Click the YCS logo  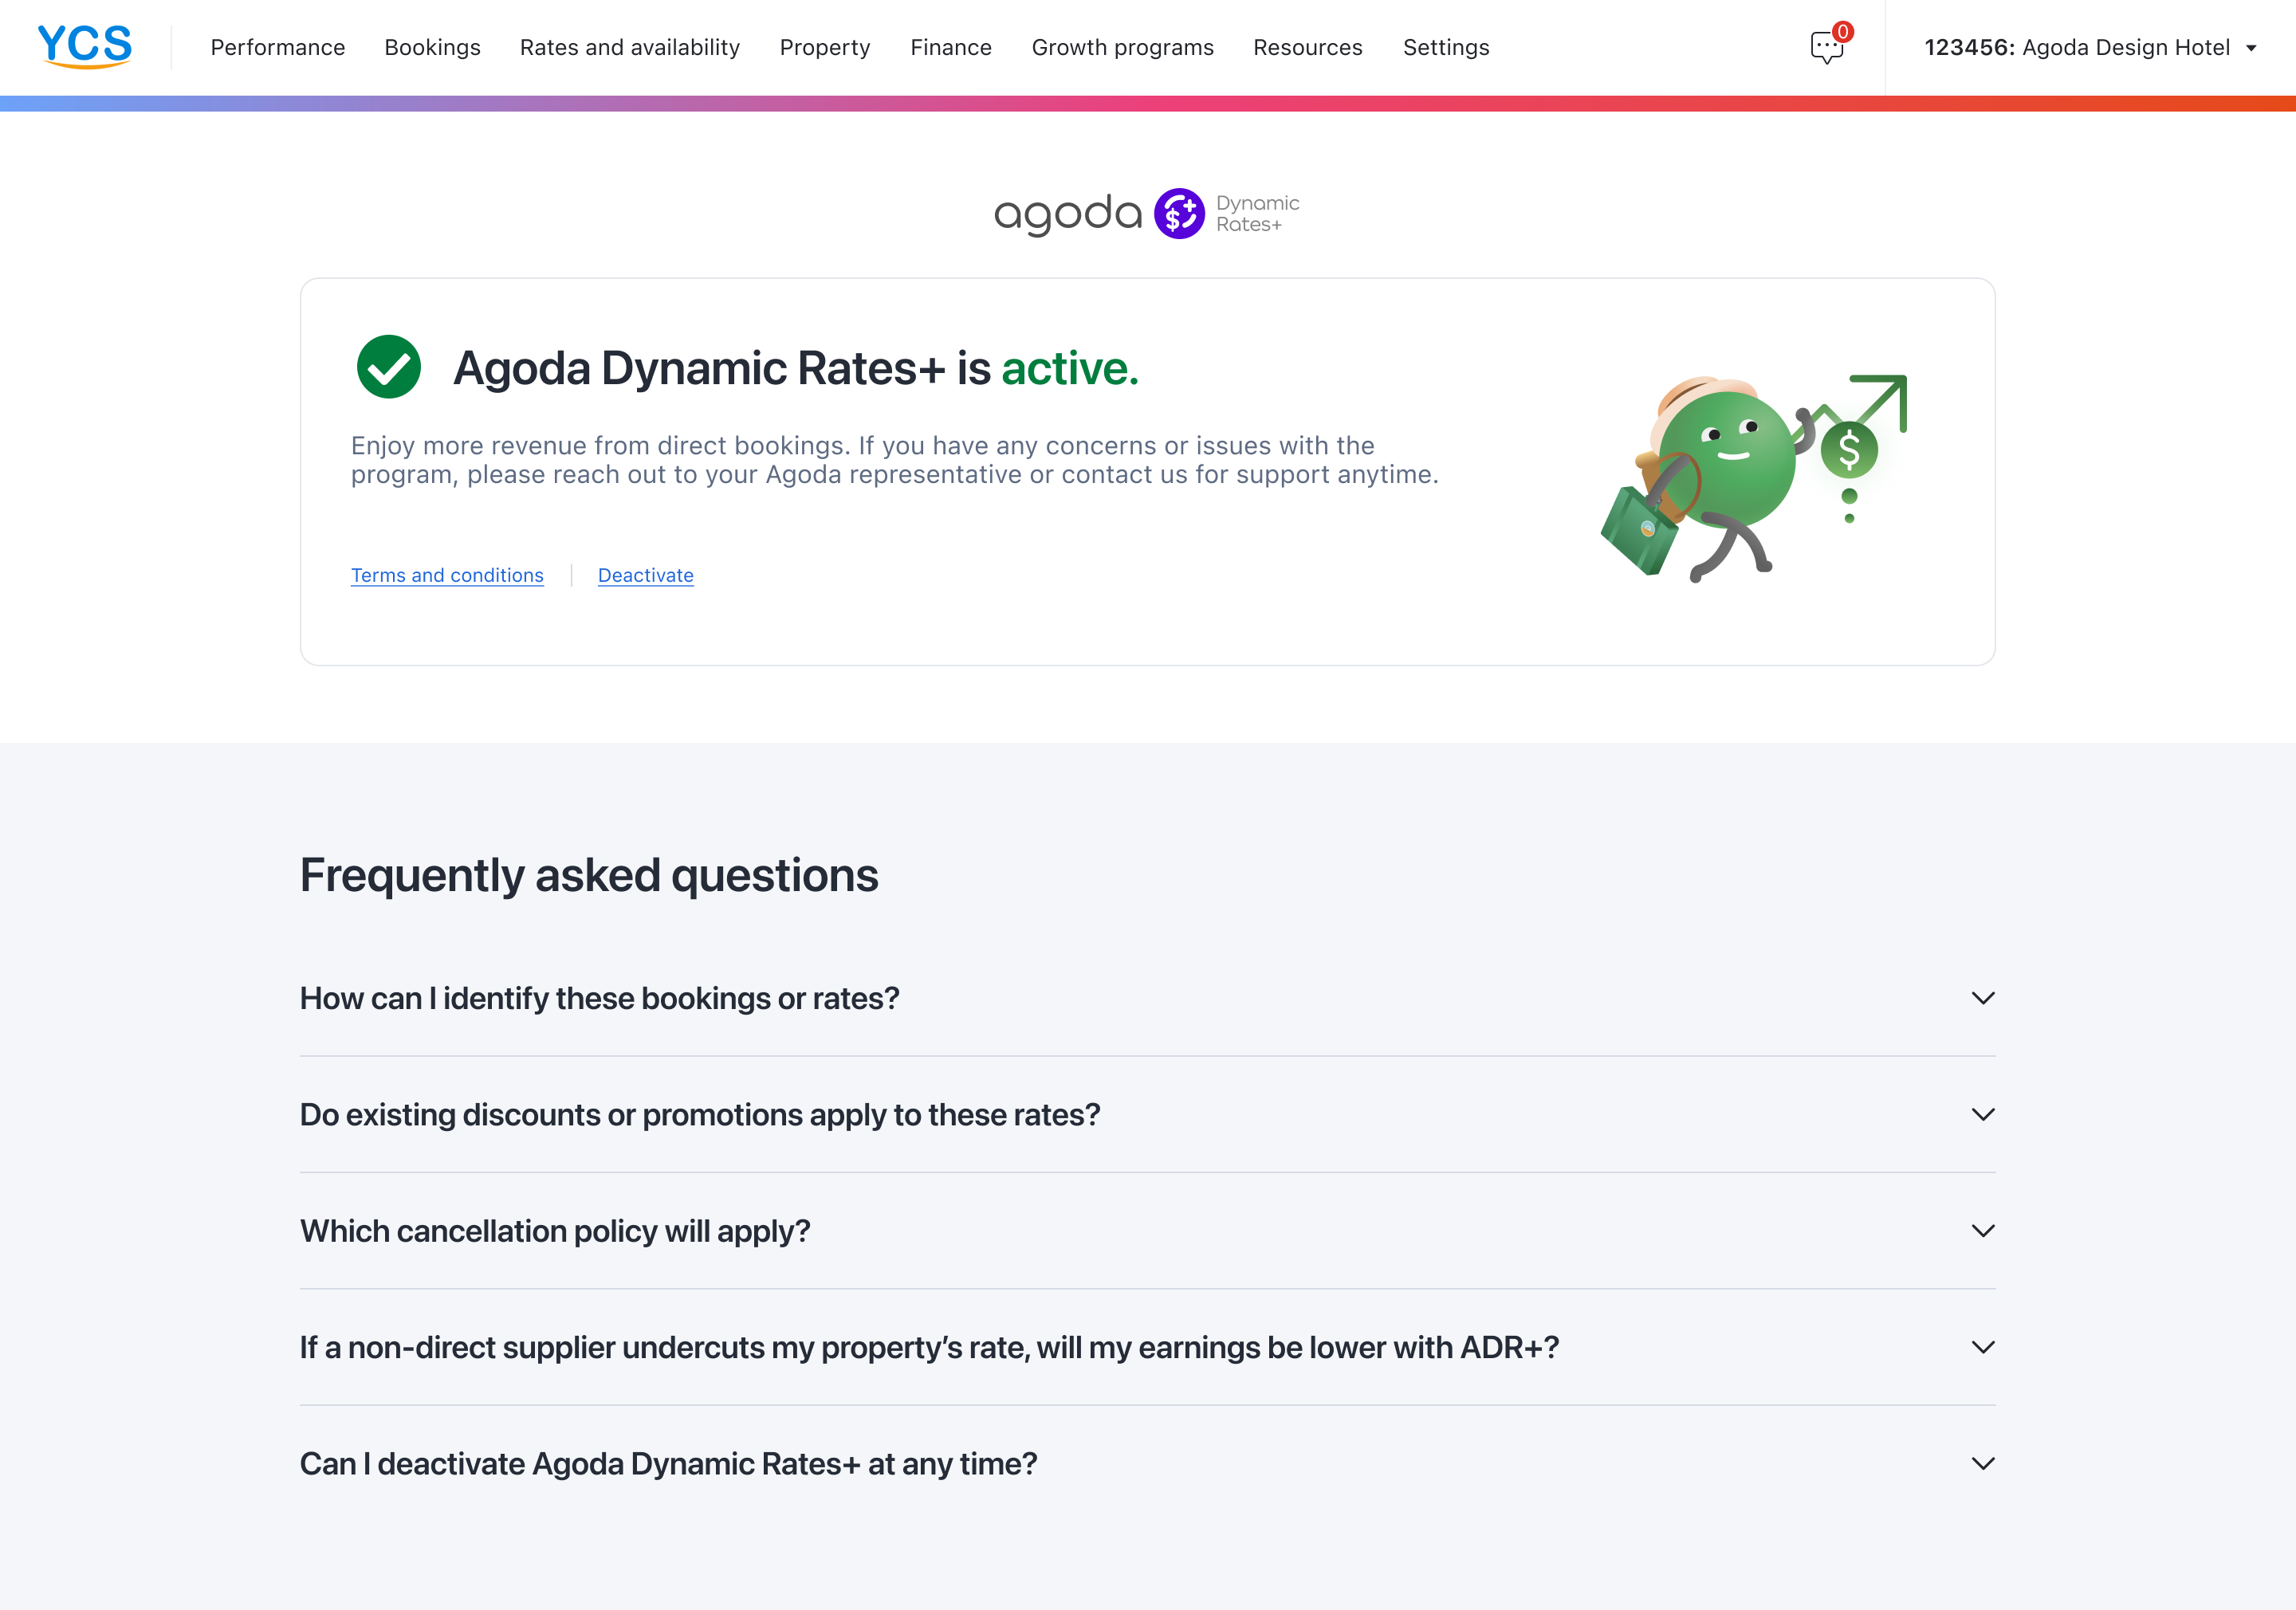[85, 46]
